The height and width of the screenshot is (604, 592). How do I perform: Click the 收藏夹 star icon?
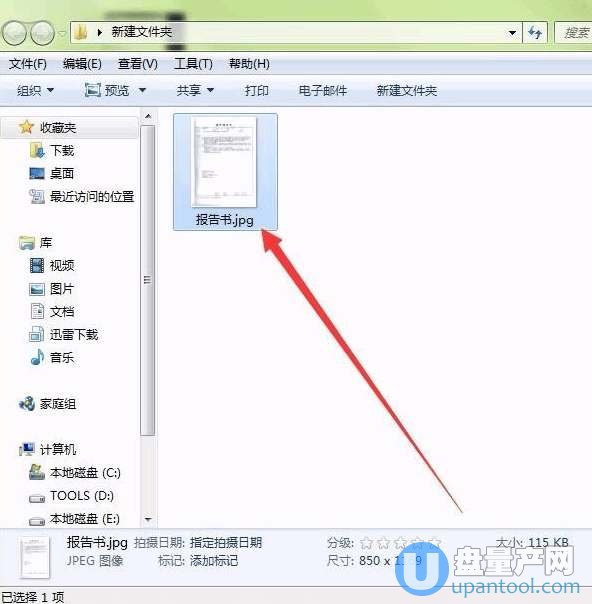coord(26,127)
